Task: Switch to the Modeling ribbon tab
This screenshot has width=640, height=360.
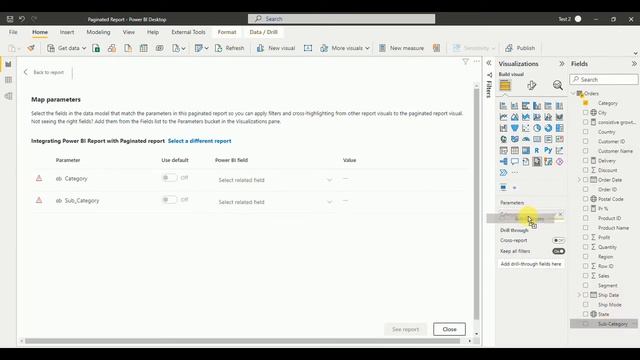Action: point(98,32)
